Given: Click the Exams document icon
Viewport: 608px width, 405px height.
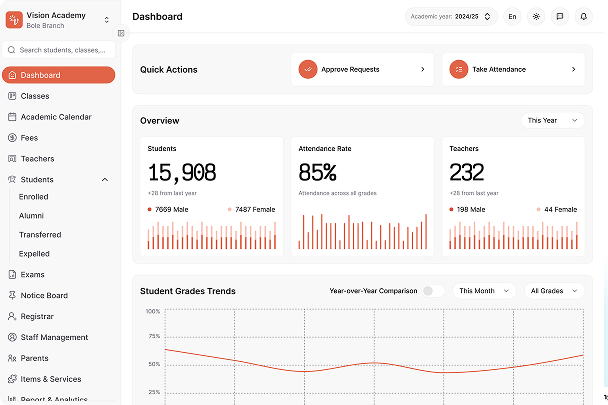Looking at the screenshot, I should click(x=12, y=275).
